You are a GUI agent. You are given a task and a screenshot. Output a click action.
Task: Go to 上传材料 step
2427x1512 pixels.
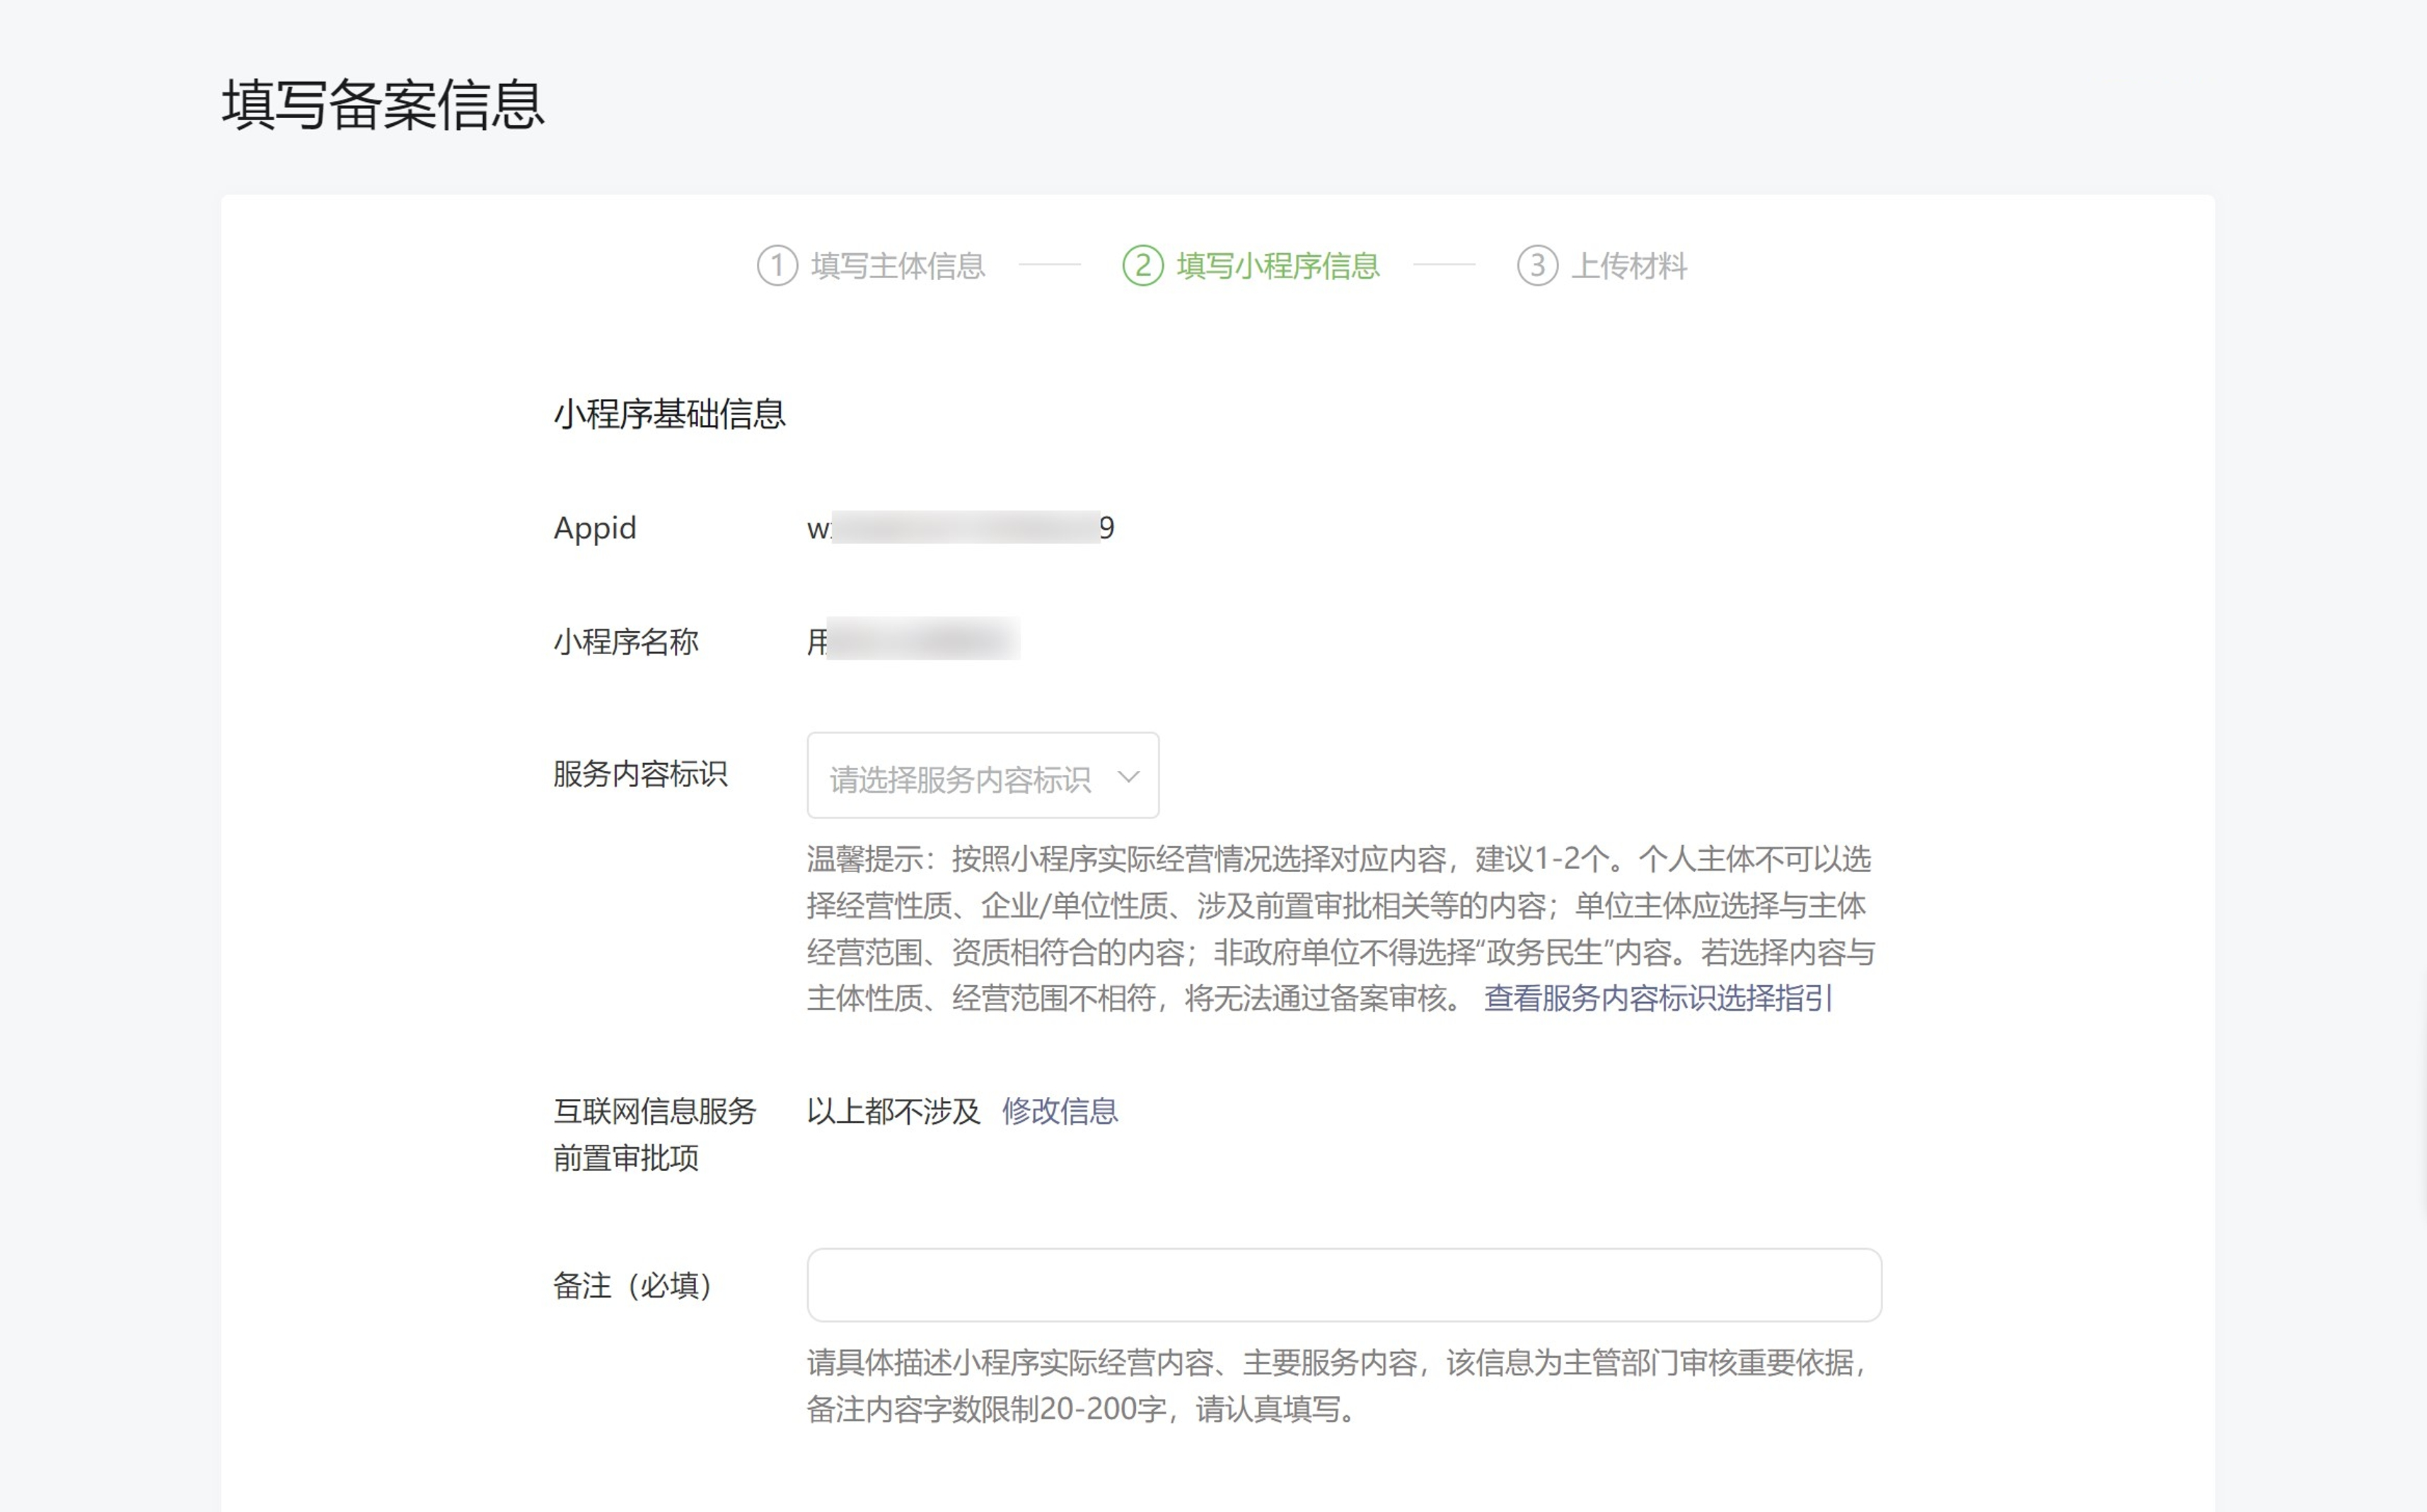[x=1628, y=266]
